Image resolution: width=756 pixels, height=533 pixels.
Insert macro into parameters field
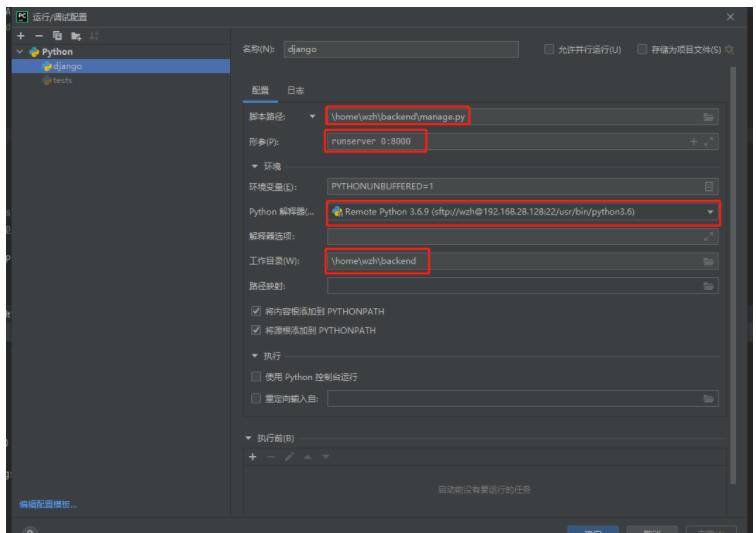click(x=693, y=141)
